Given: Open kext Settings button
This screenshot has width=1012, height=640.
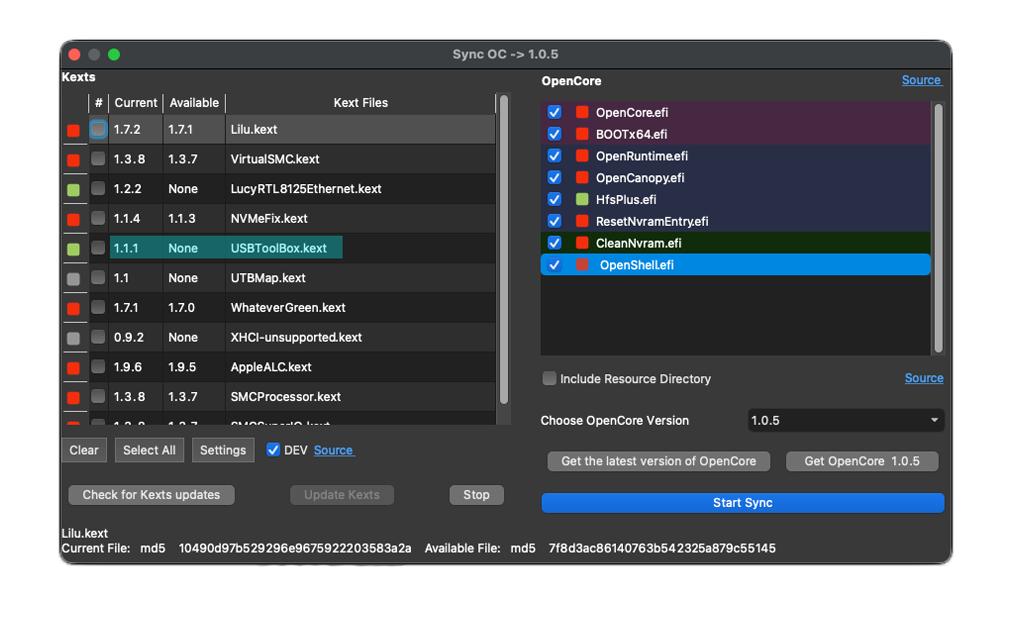Looking at the screenshot, I should (x=223, y=450).
